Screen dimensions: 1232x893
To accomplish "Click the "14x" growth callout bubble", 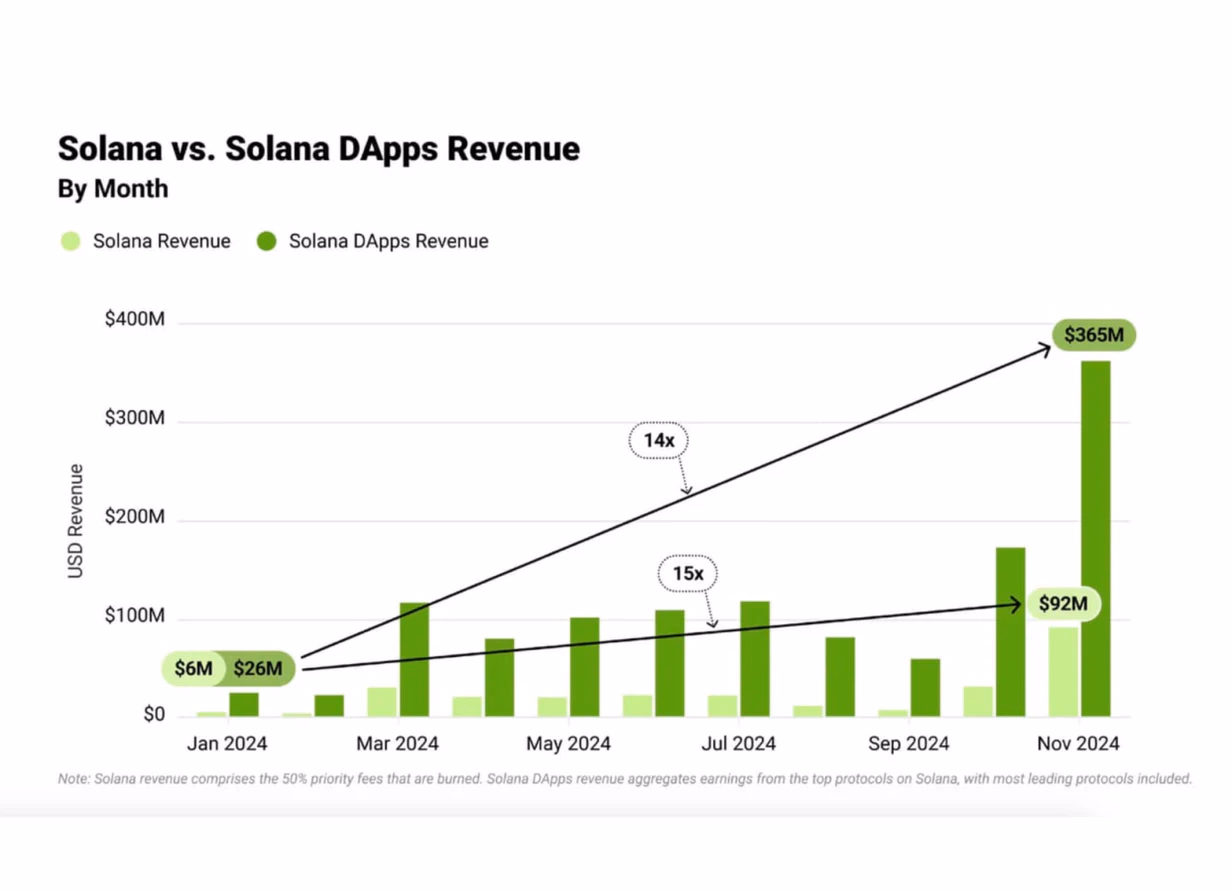I will pyautogui.click(x=659, y=440).
